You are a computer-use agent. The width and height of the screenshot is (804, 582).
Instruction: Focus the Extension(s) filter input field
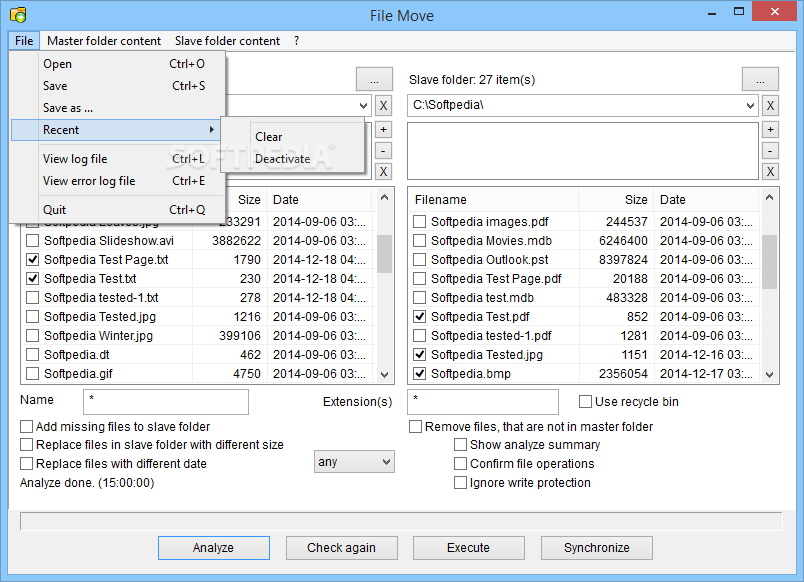click(x=483, y=402)
